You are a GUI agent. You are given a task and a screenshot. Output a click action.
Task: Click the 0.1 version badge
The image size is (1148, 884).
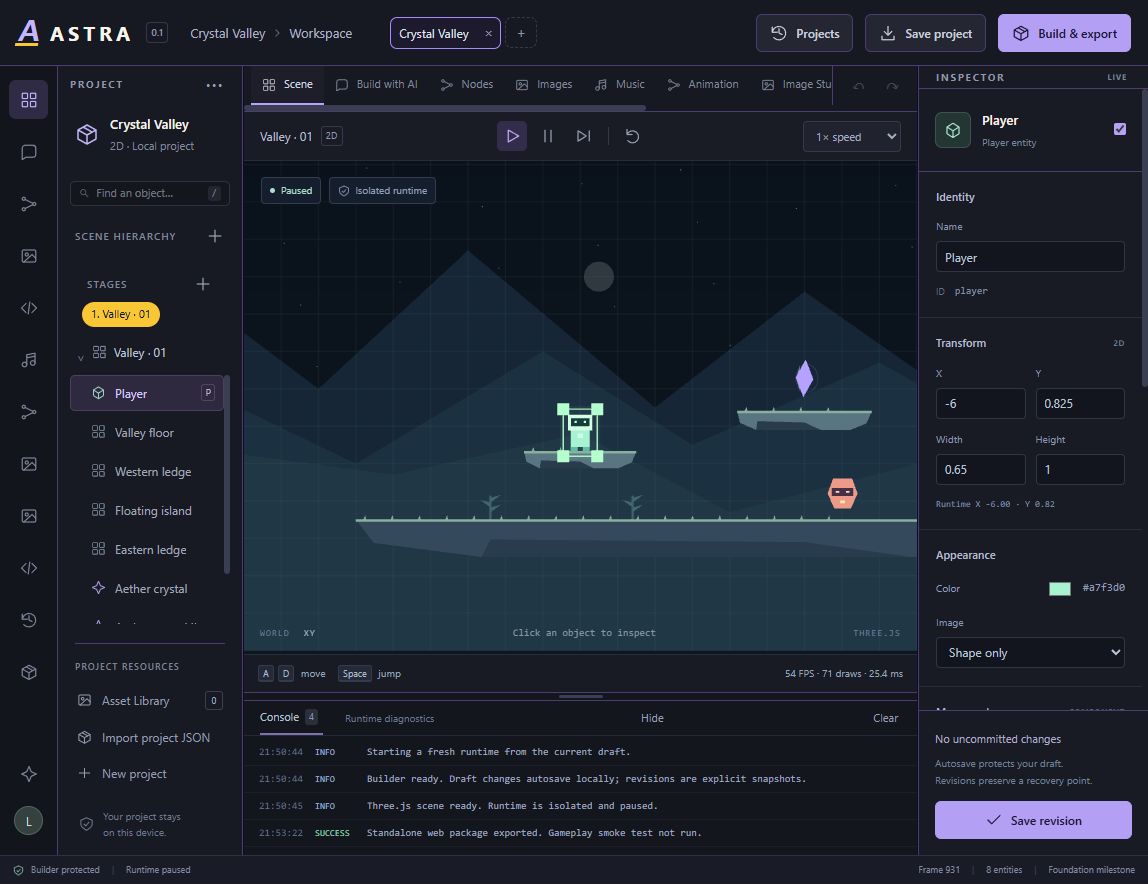(x=157, y=33)
